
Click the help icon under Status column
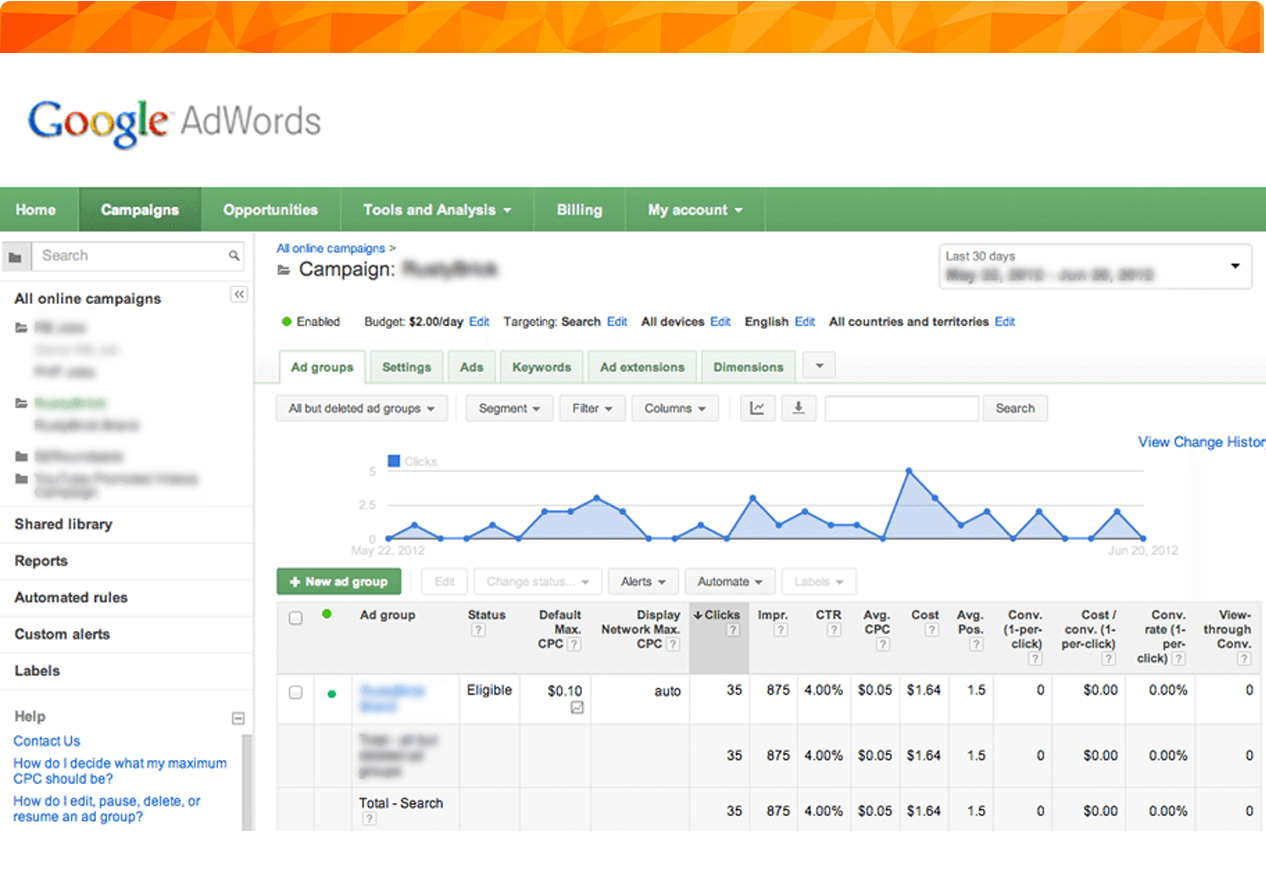coord(478,630)
